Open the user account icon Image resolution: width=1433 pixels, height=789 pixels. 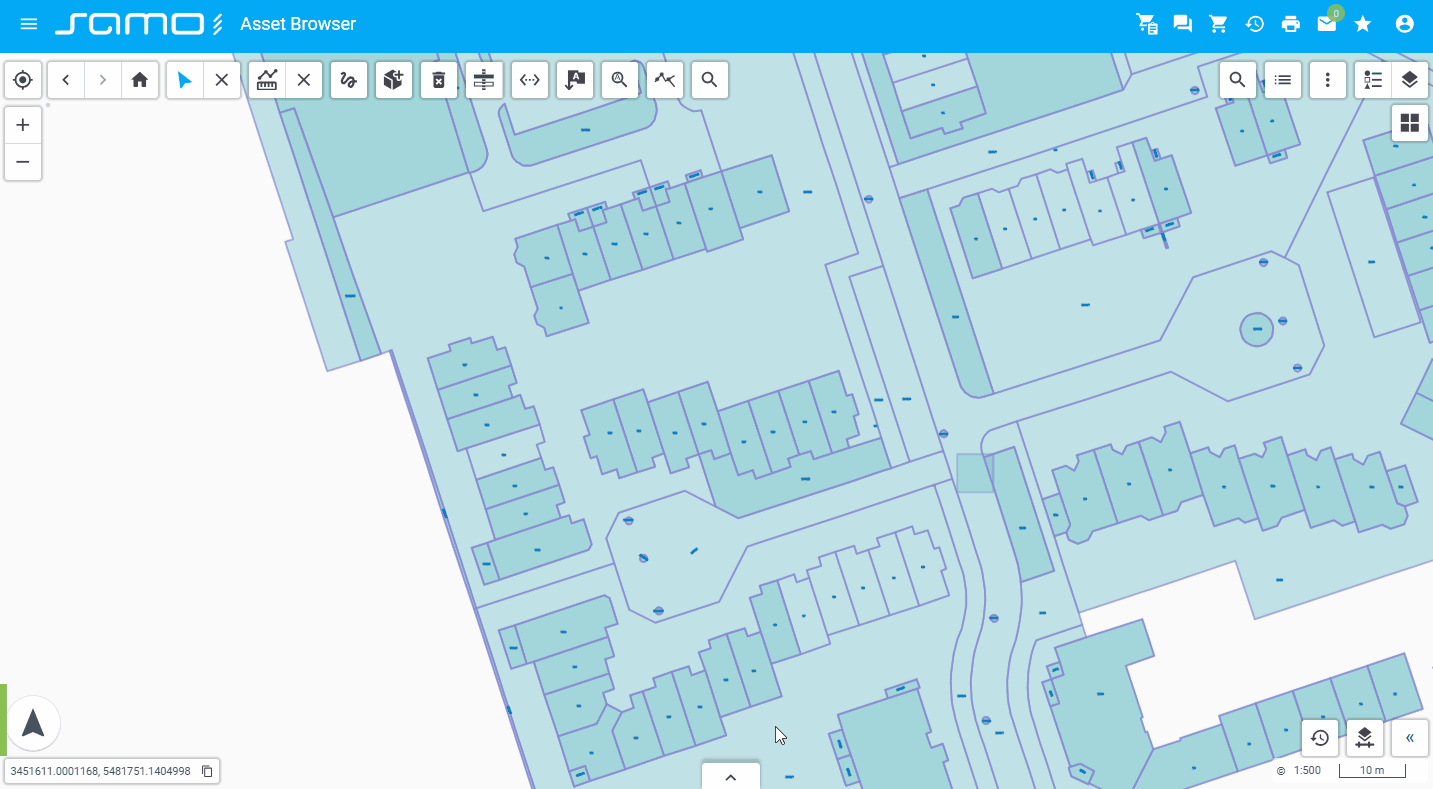[x=1405, y=24]
